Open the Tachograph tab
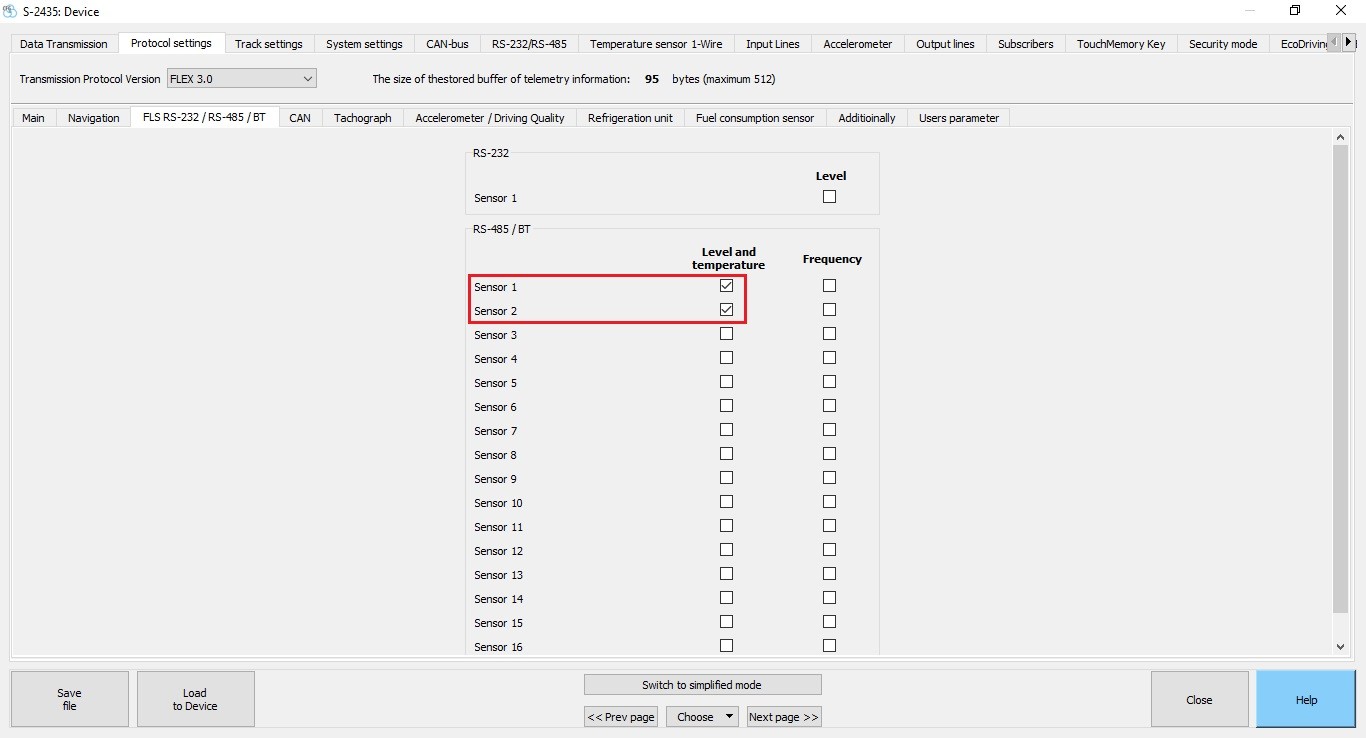 (362, 117)
